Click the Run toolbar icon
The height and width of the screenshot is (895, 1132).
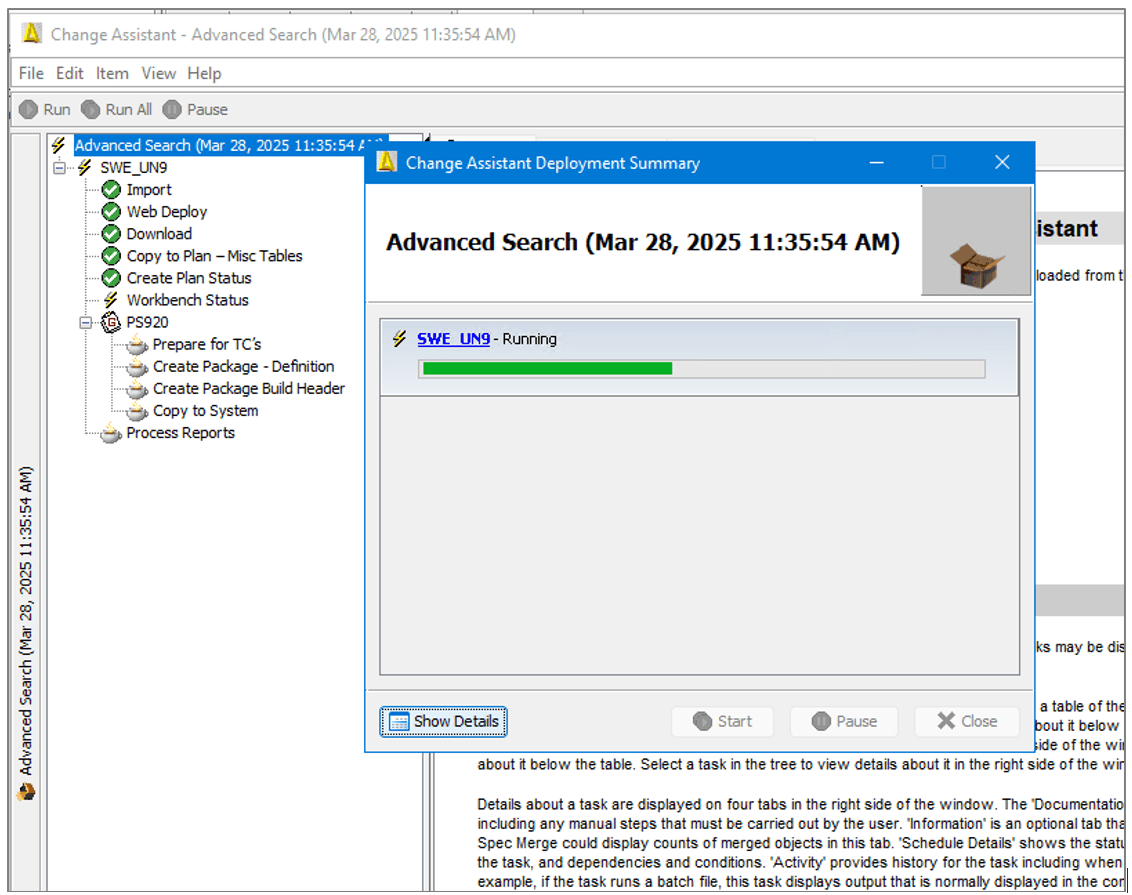(28, 110)
